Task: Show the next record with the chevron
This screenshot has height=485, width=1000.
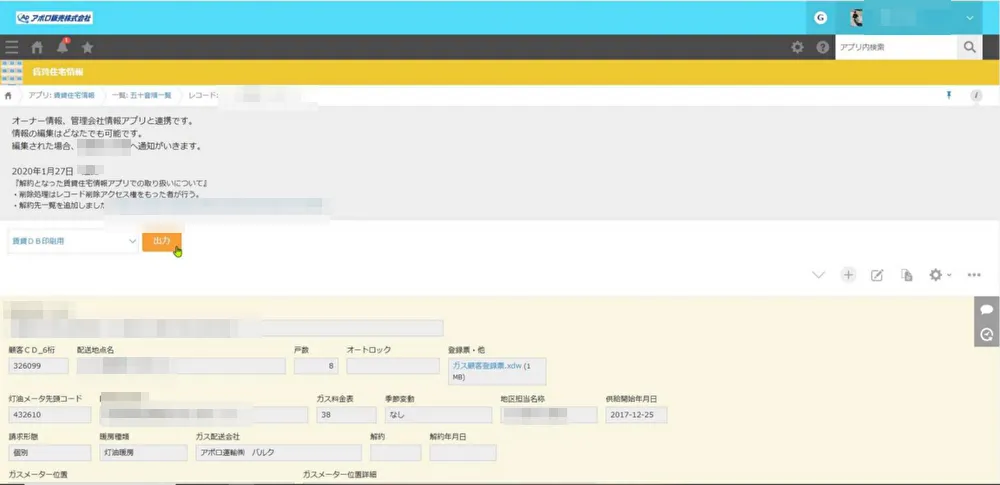Action: (x=819, y=275)
